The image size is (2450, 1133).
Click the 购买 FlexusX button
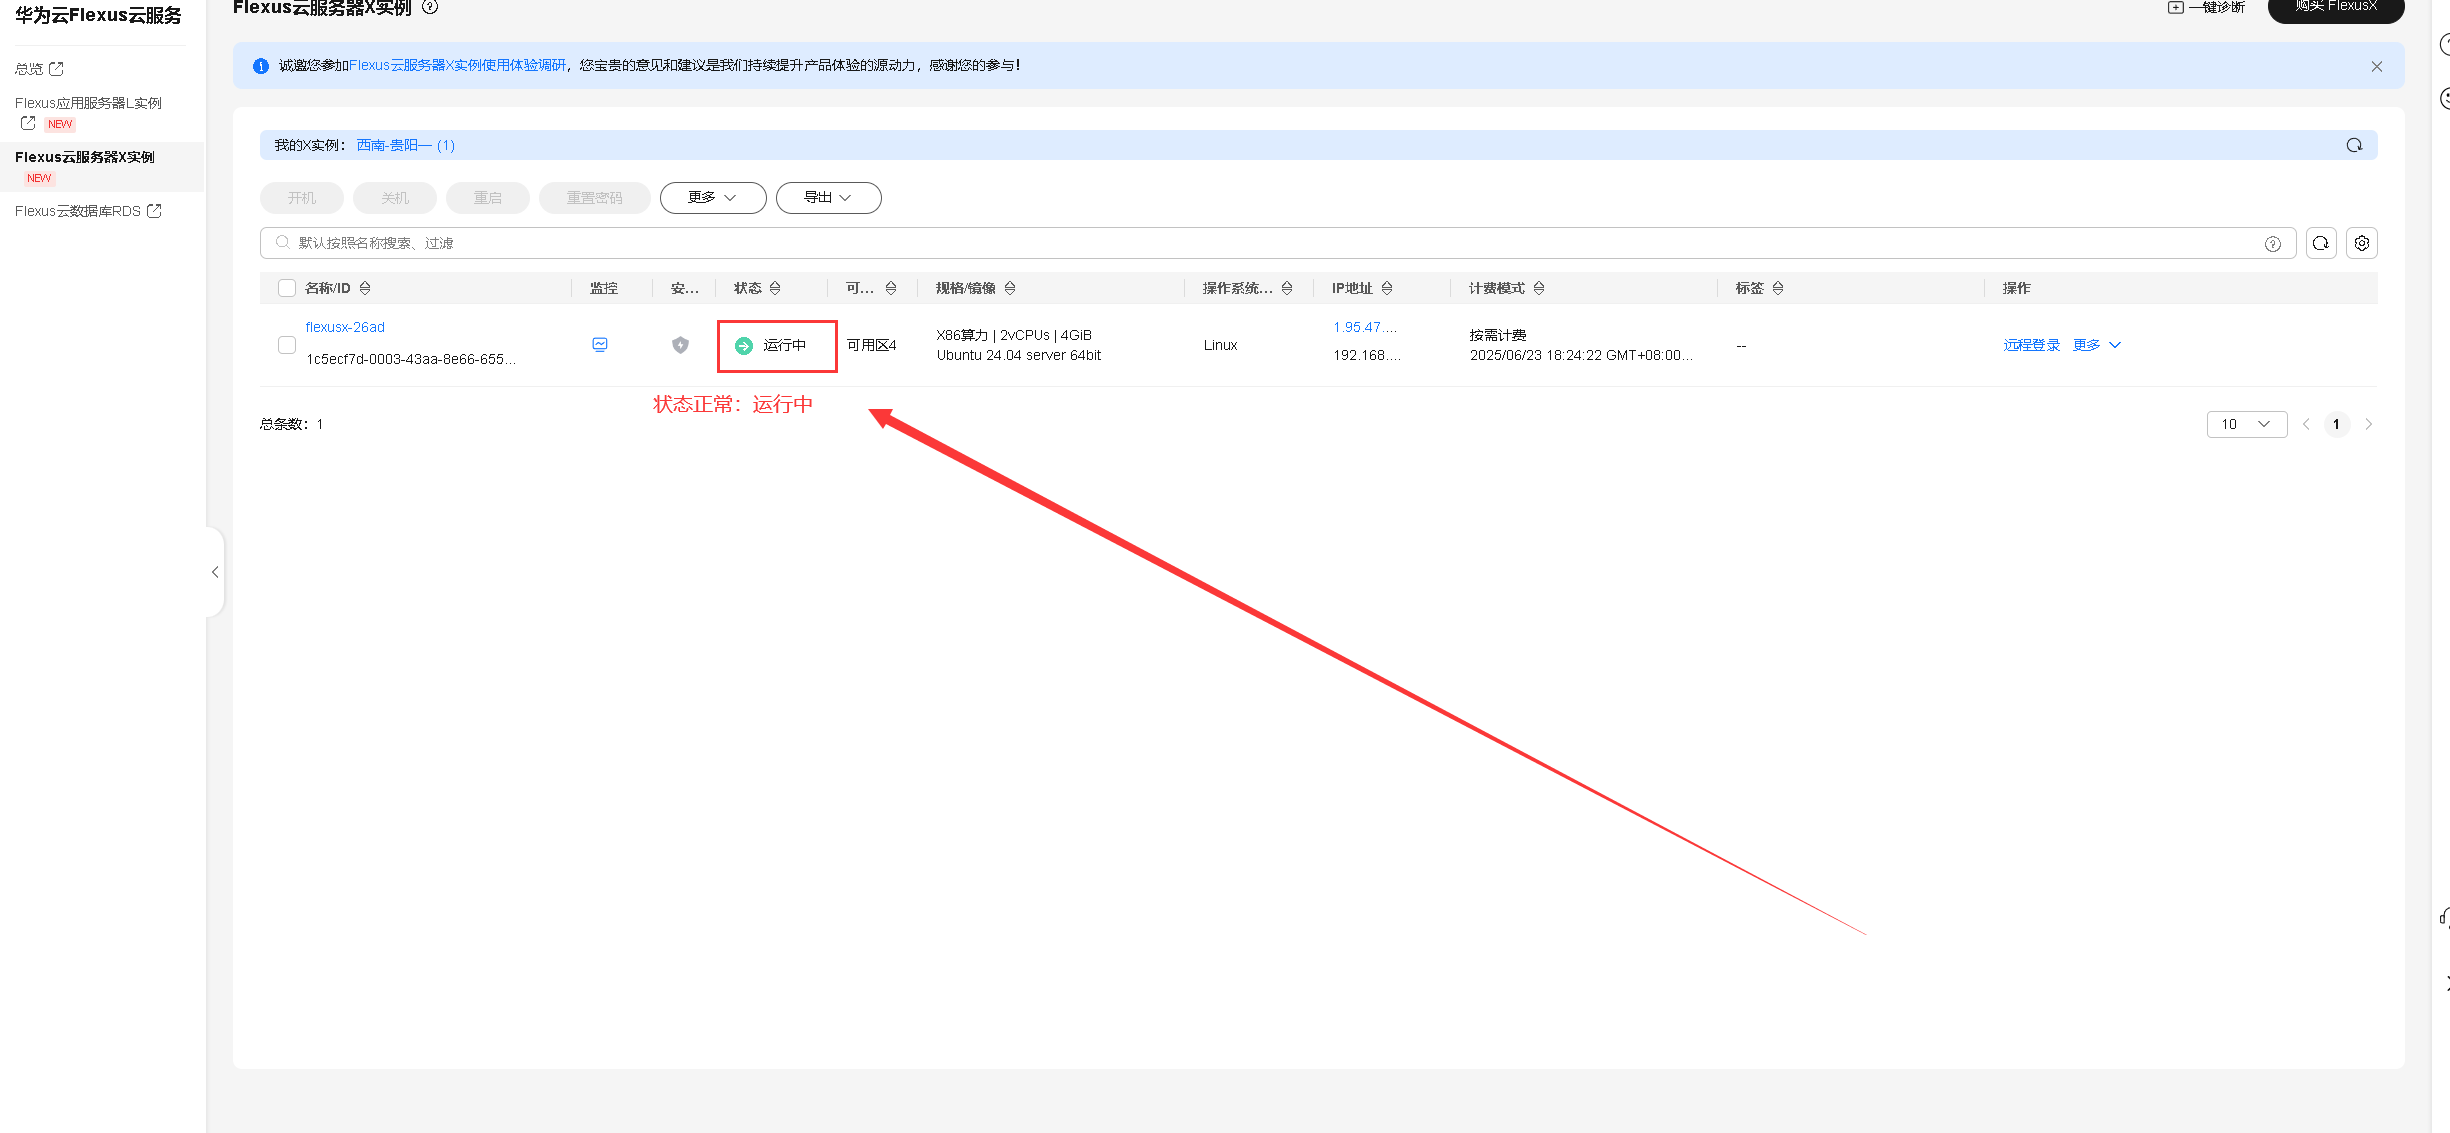[x=2336, y=8]
